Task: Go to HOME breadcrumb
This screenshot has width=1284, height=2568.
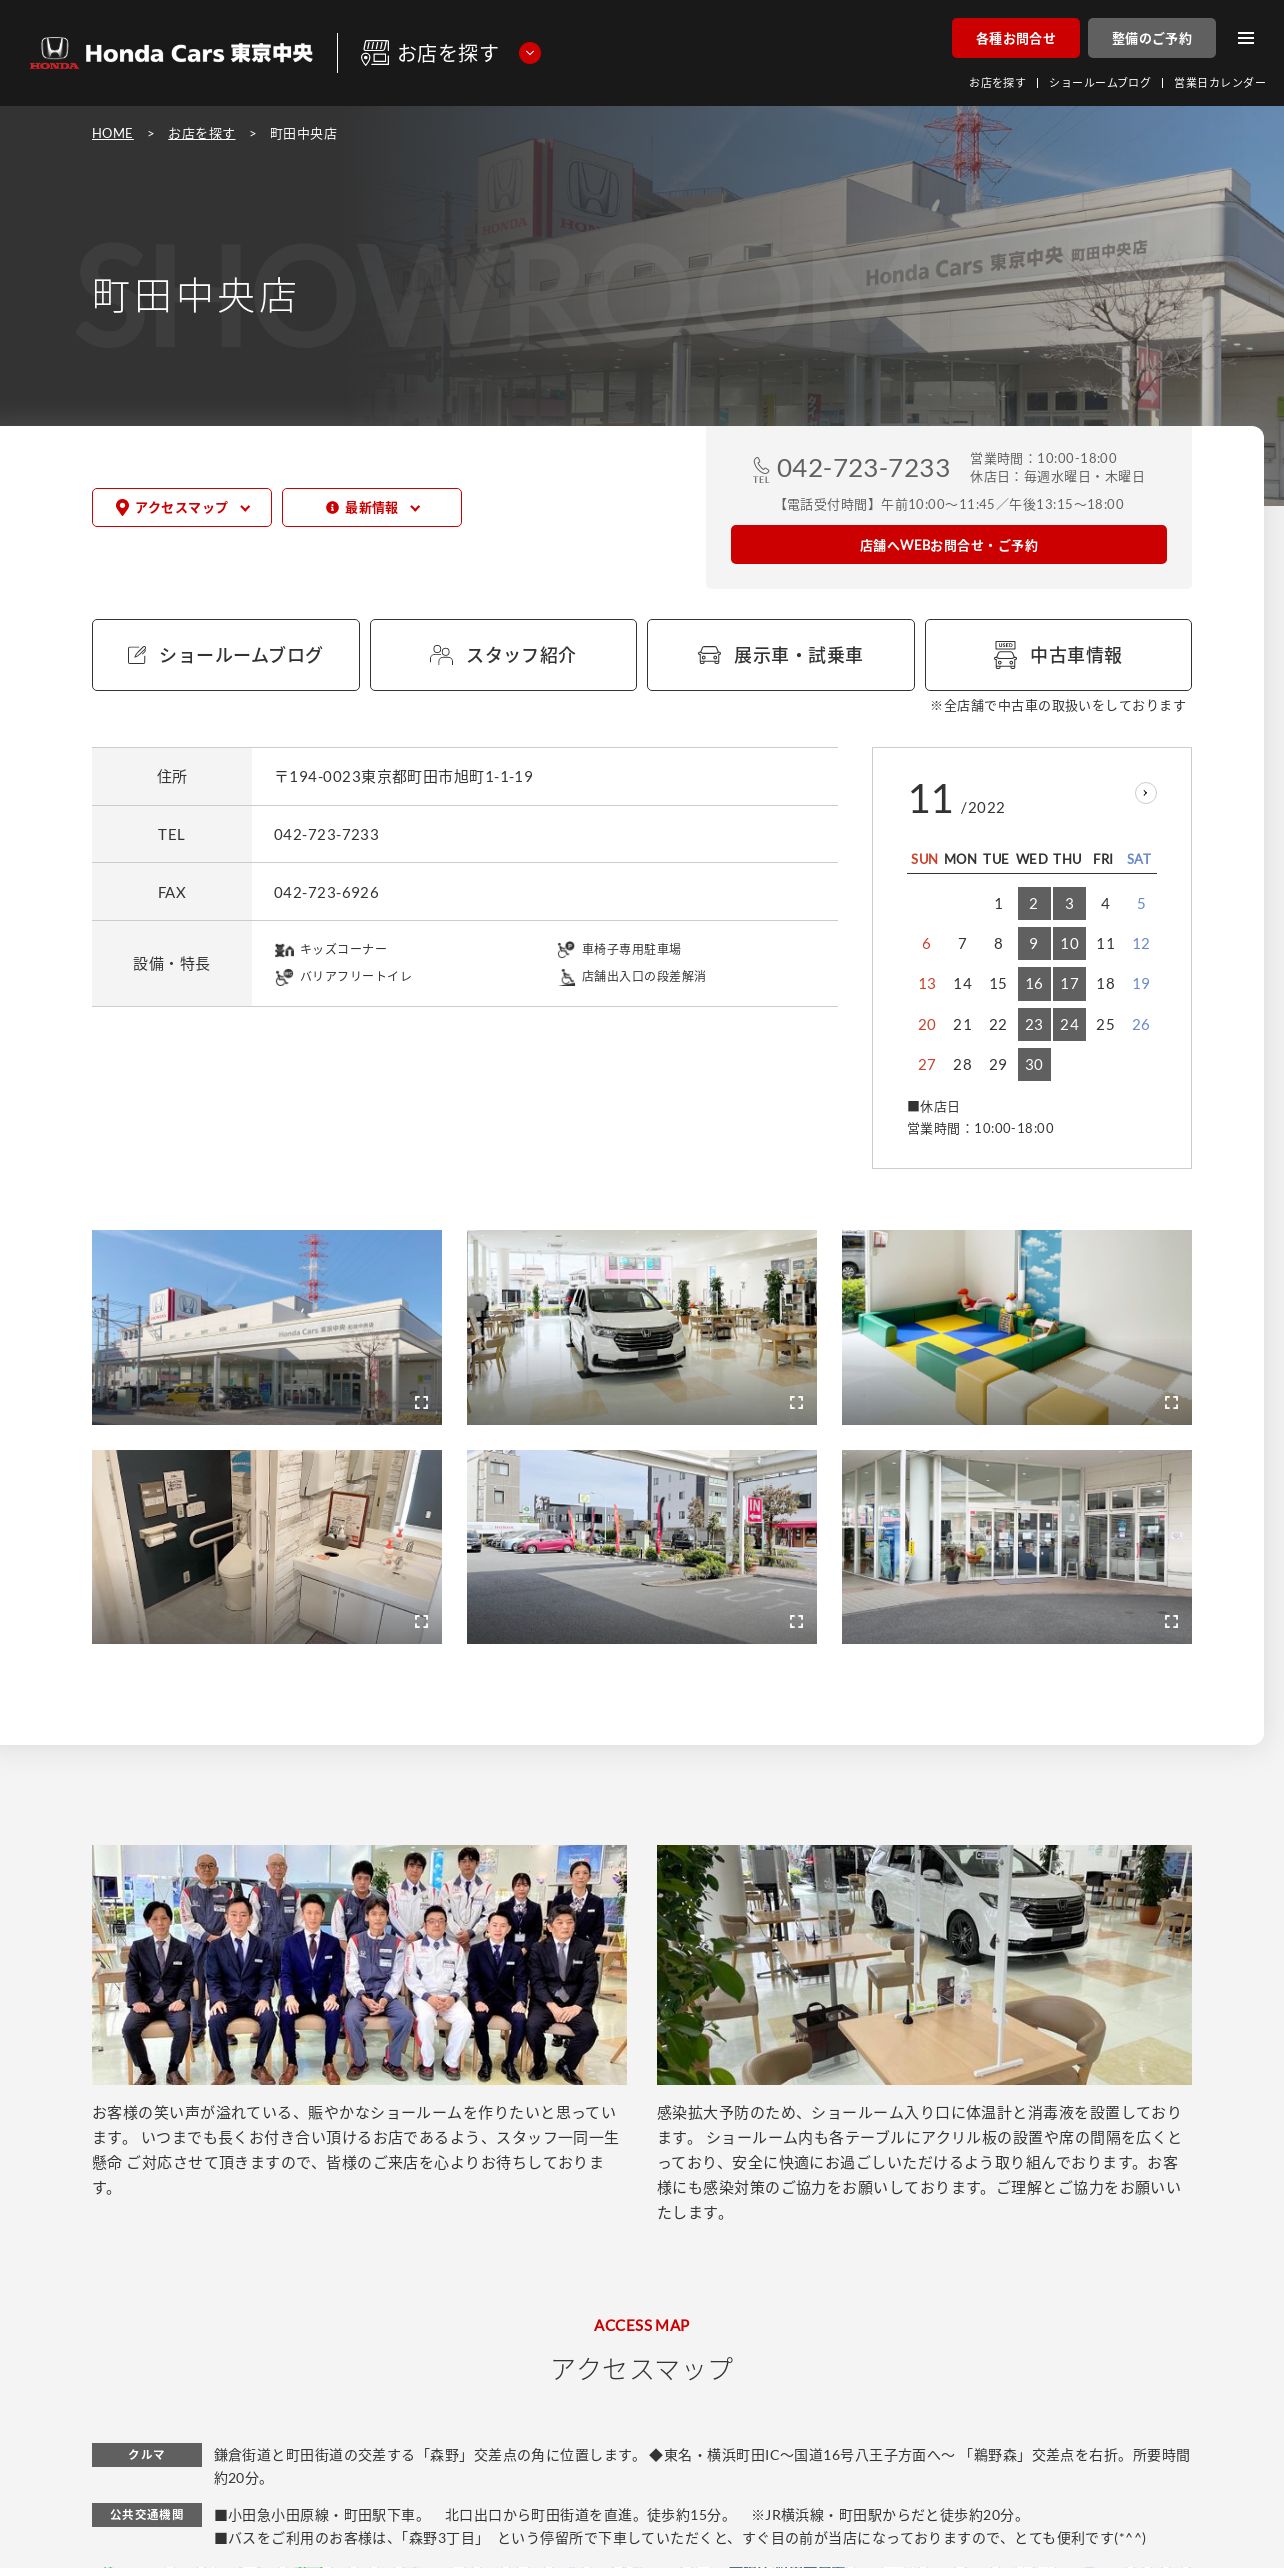Action: (x=112, y=133)
